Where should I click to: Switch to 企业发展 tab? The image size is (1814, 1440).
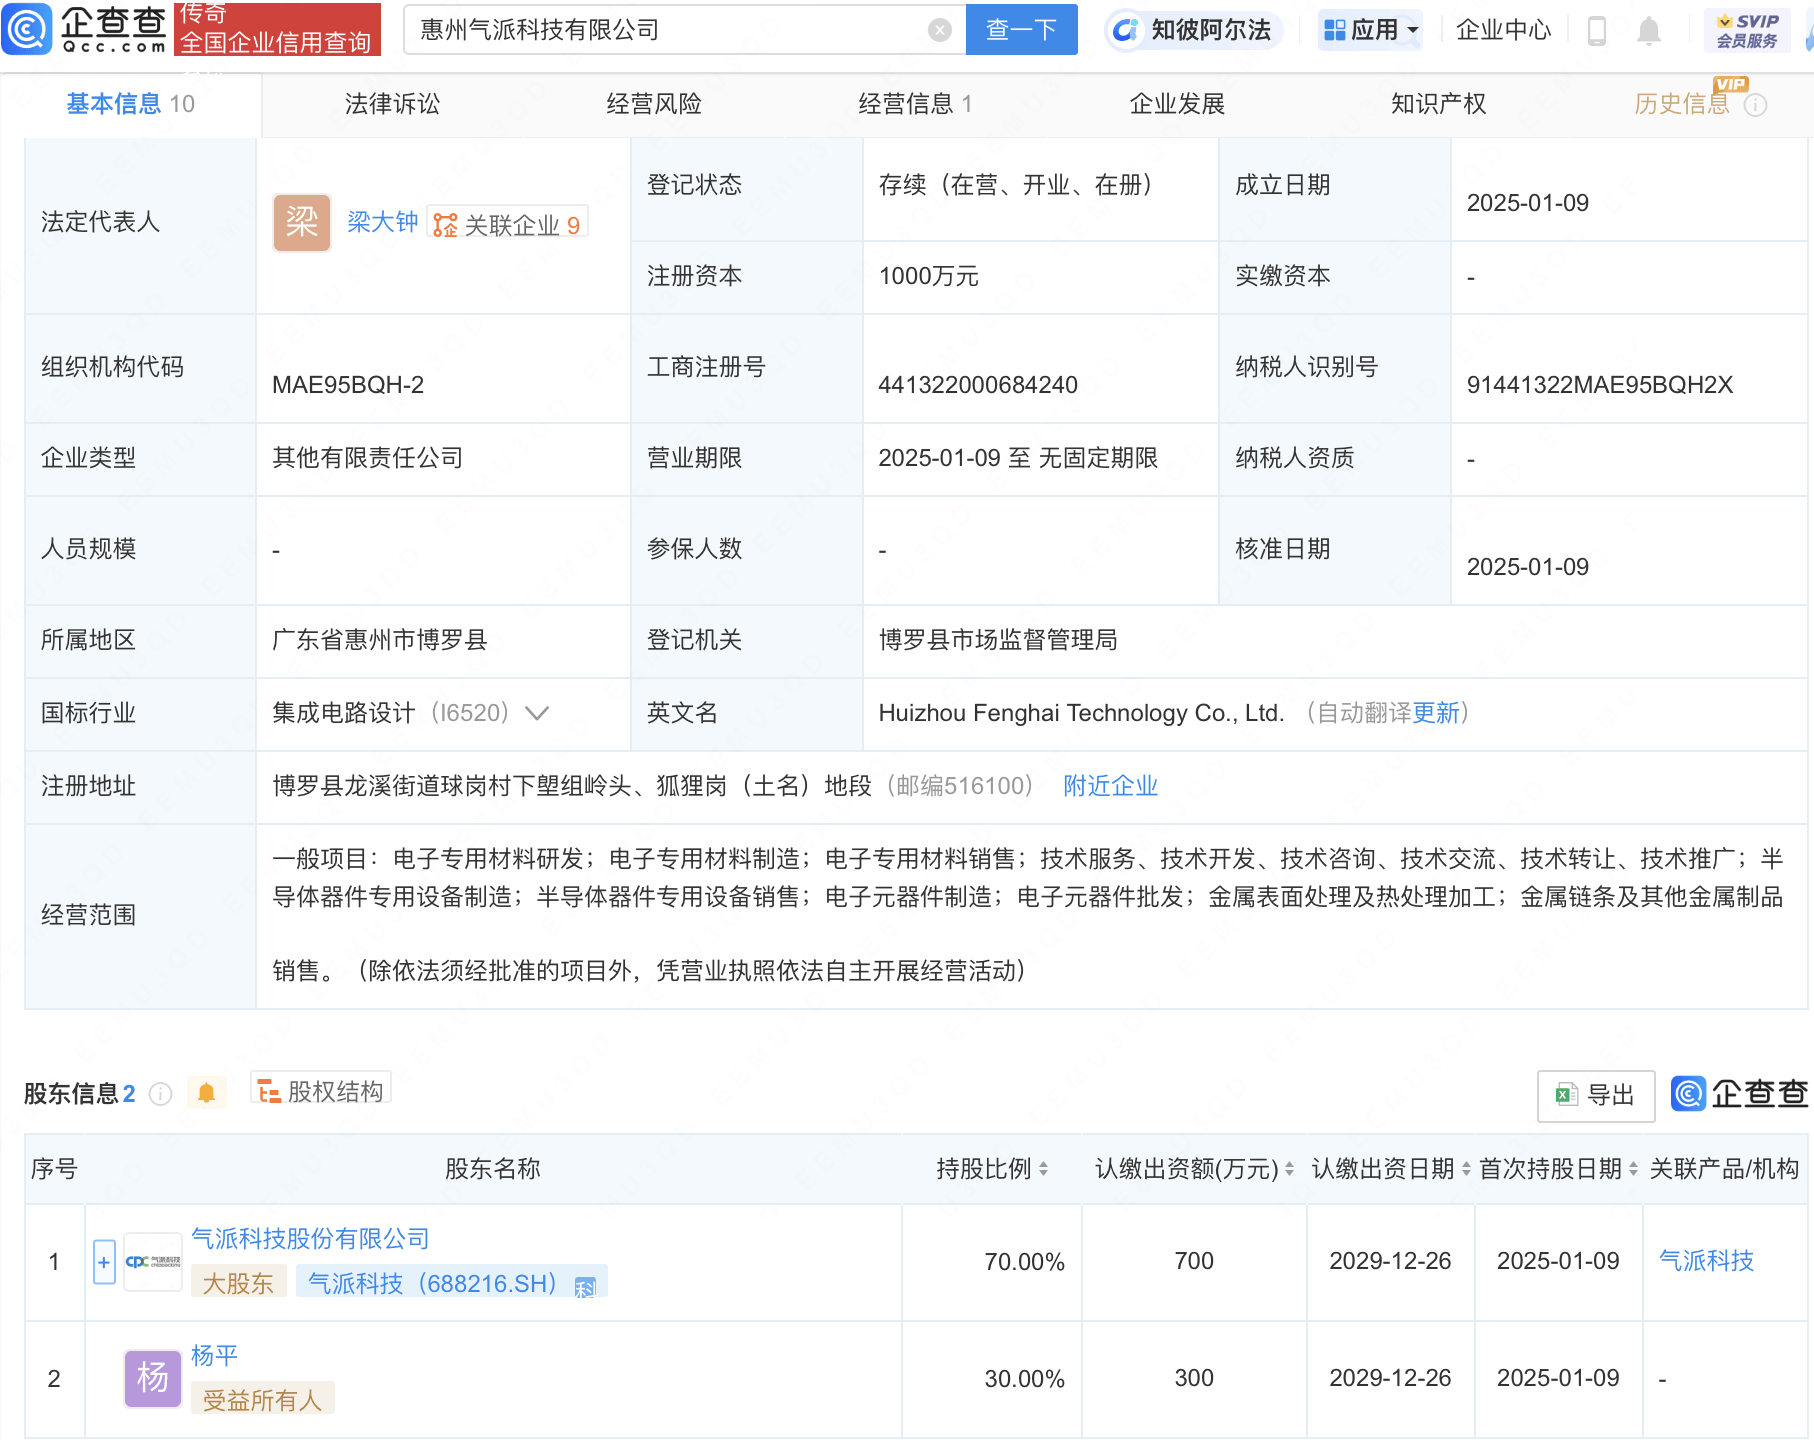click(x=1177, y=104)
